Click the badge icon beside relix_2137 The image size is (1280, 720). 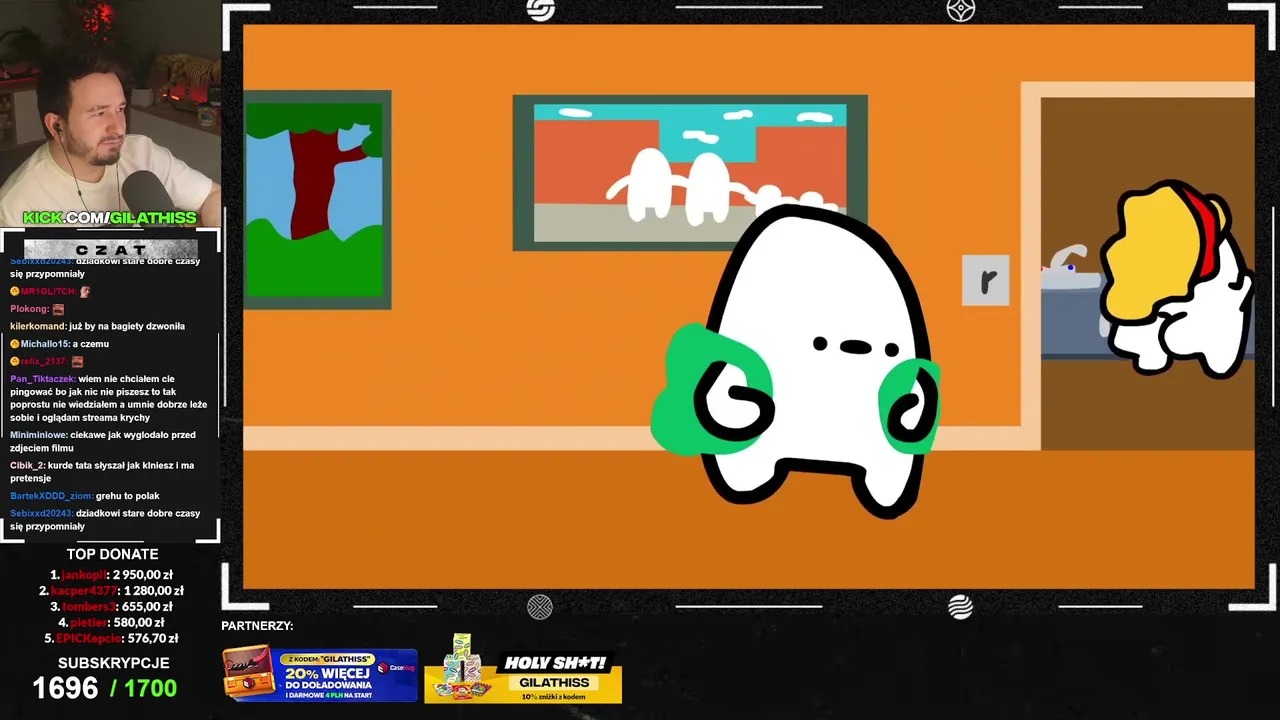click(15, 361)
